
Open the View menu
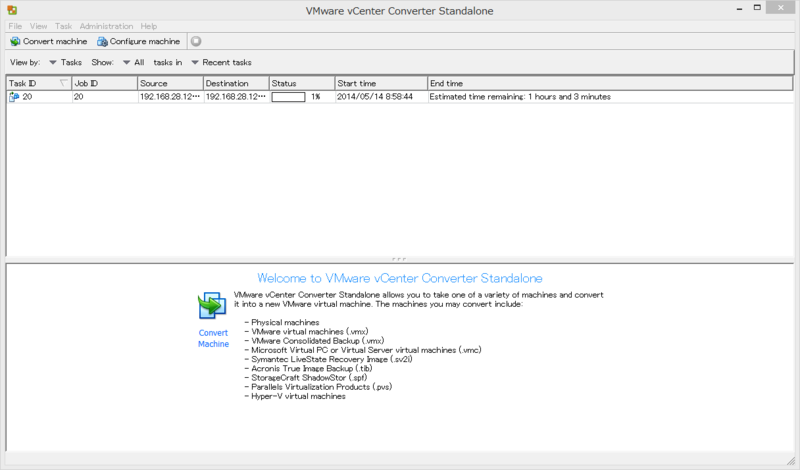point(38,26)
